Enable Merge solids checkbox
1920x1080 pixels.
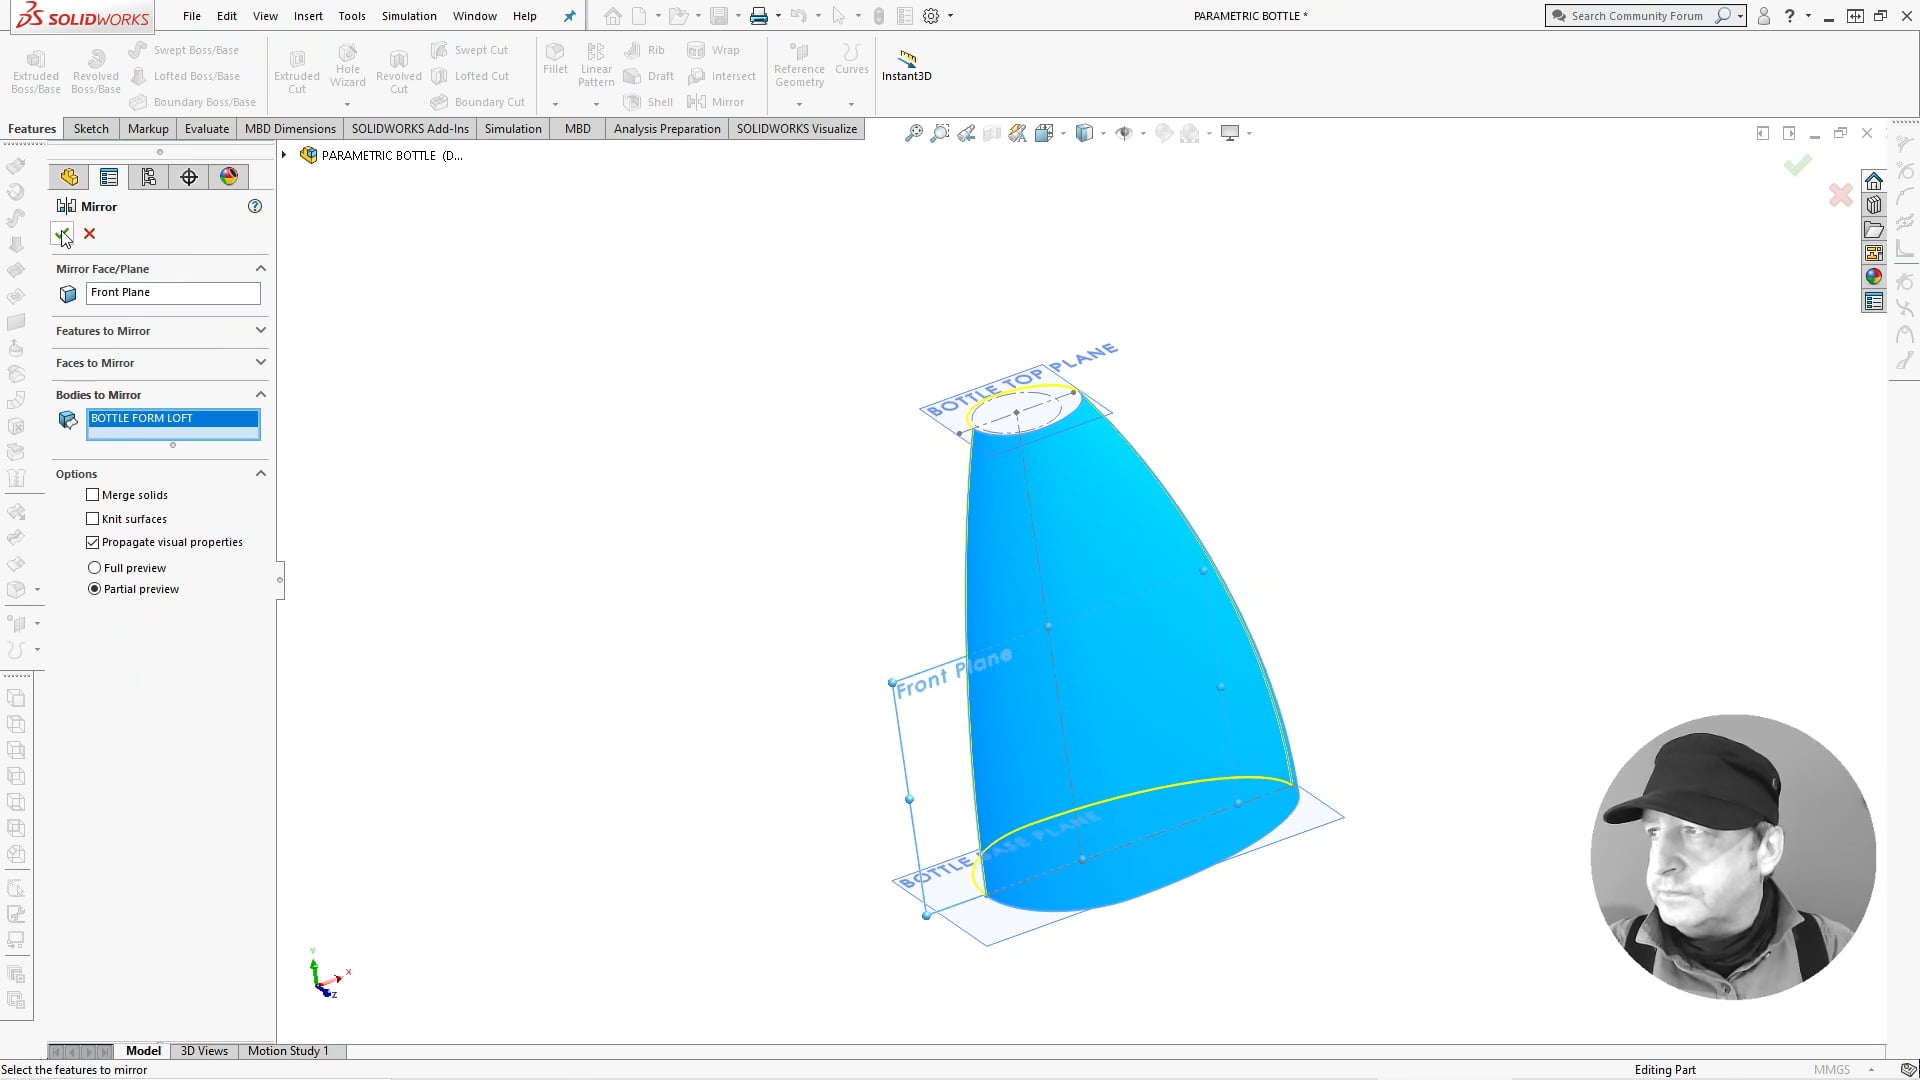pyautogui.click(x=93, y=495)
